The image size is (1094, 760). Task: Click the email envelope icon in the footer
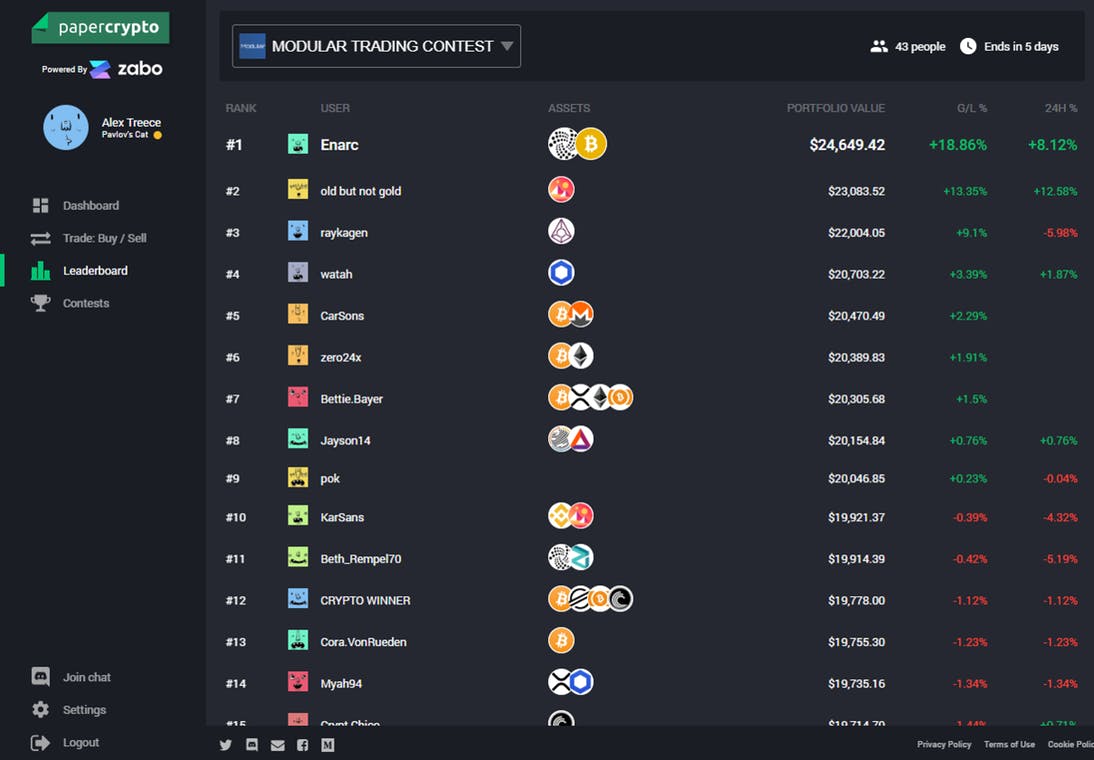pos(277,745)
